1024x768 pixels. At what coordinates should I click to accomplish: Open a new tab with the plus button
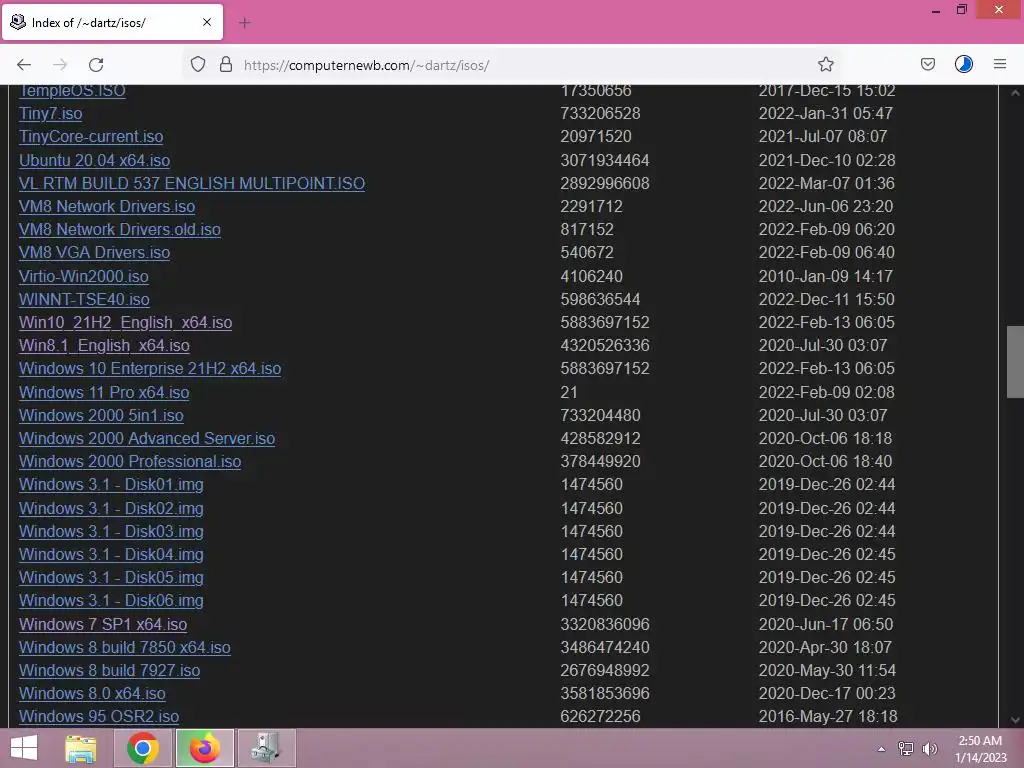(245, 23)
